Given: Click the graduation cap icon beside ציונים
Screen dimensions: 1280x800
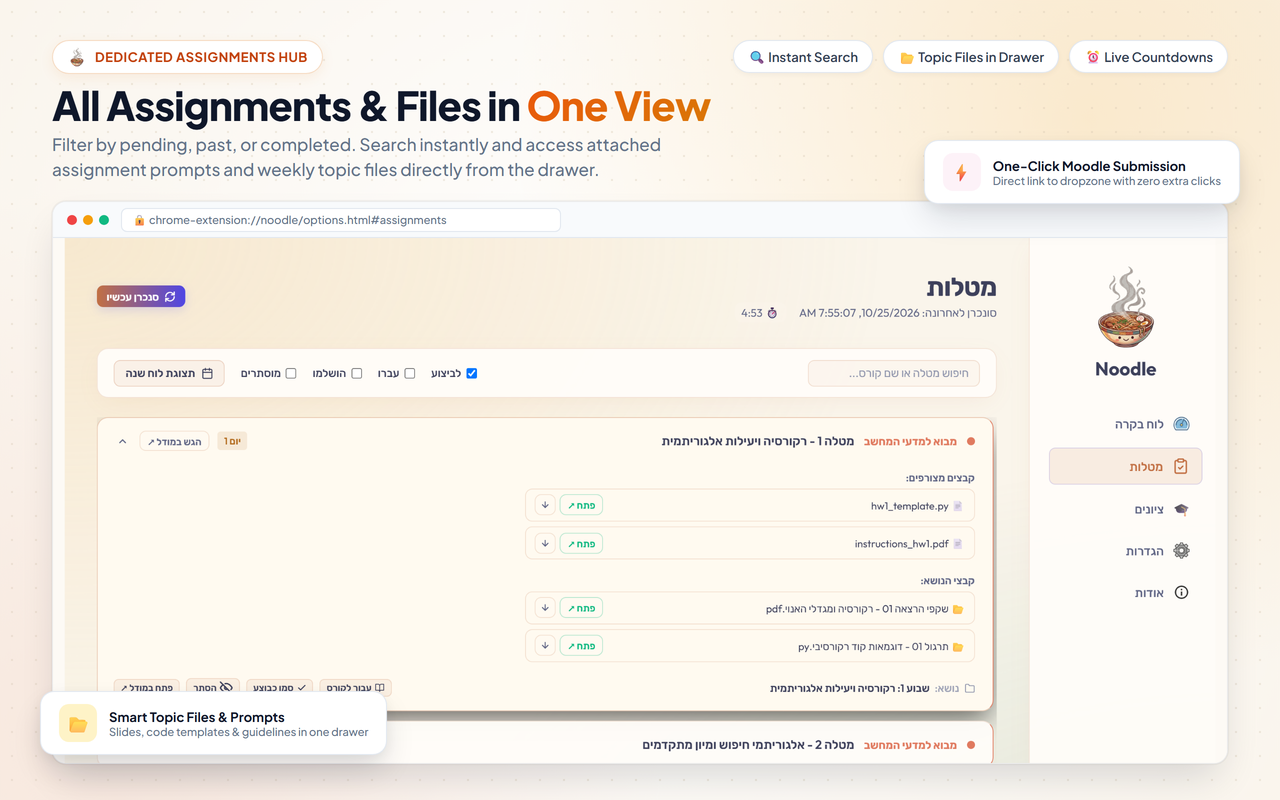Looking at the screenshot, I should click(x=1181, y=509).
